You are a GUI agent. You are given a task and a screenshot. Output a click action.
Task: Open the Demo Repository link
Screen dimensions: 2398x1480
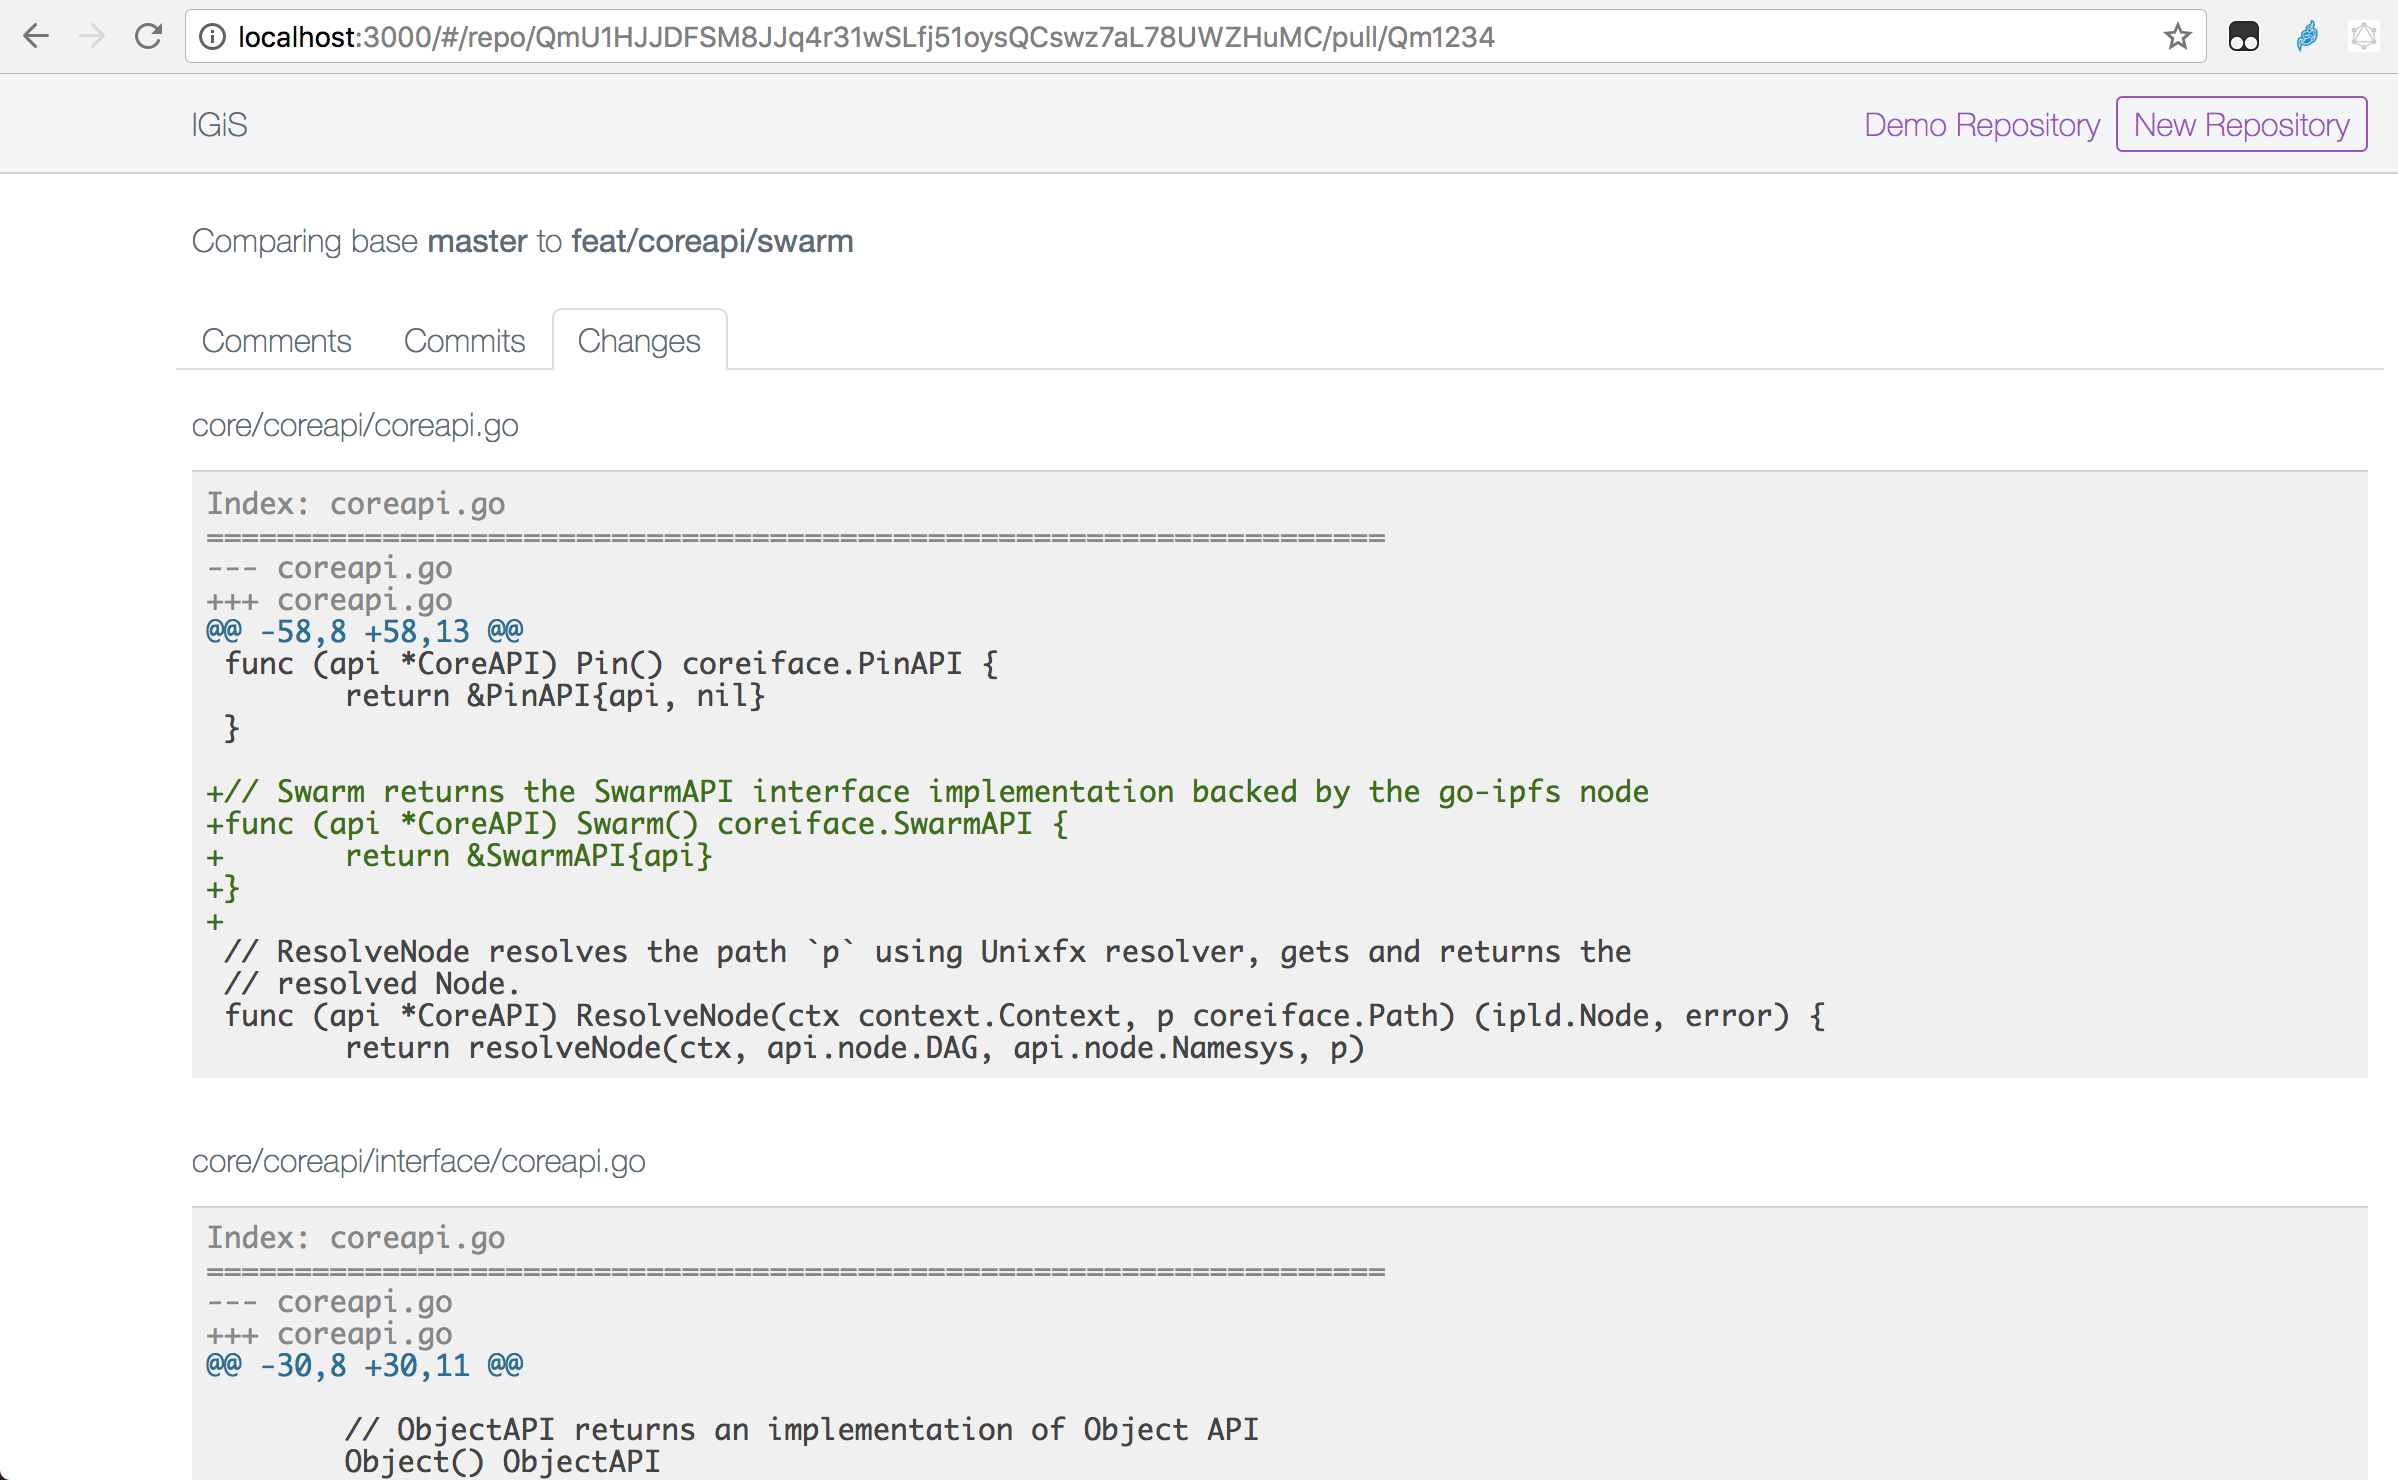point(1981,125)
